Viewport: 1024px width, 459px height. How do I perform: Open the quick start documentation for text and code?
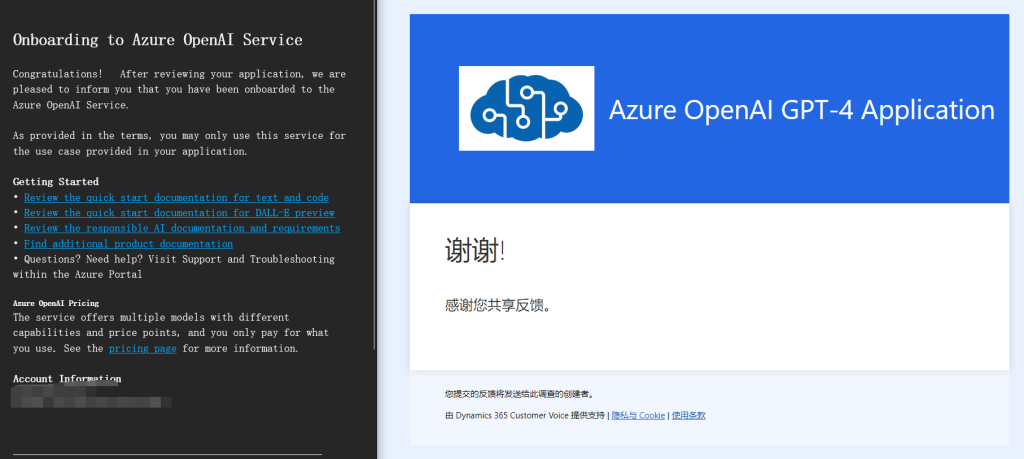(x=176, y=198)
